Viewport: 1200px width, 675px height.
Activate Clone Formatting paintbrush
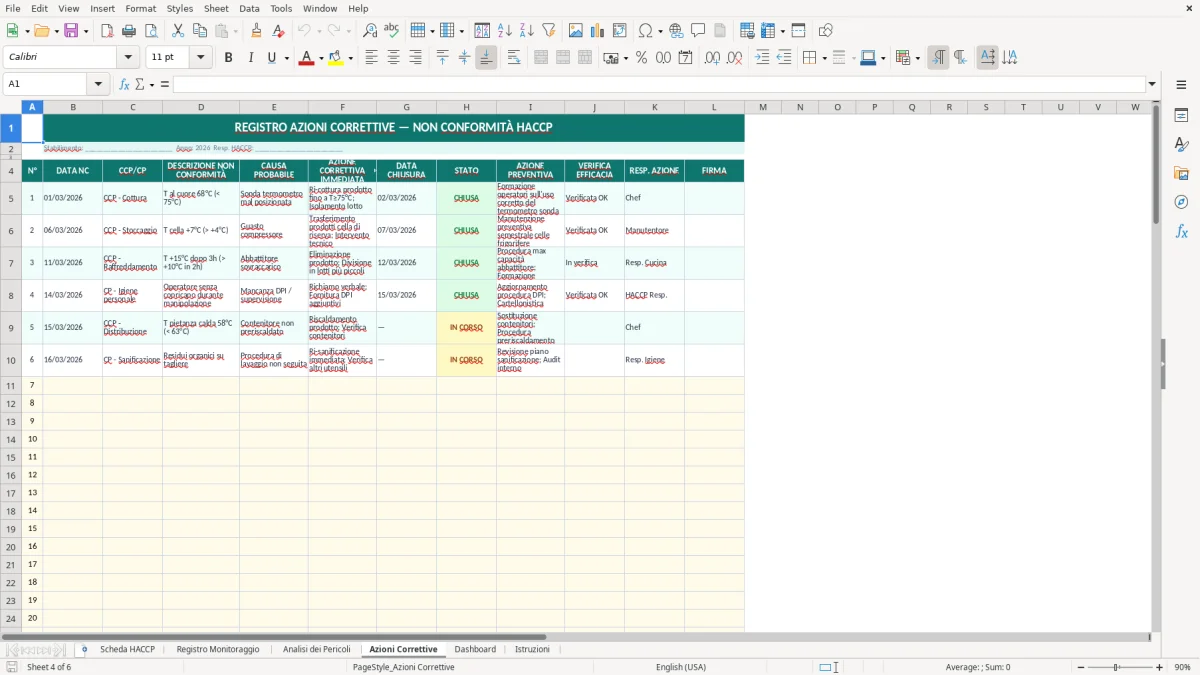[x=256, y=31]
